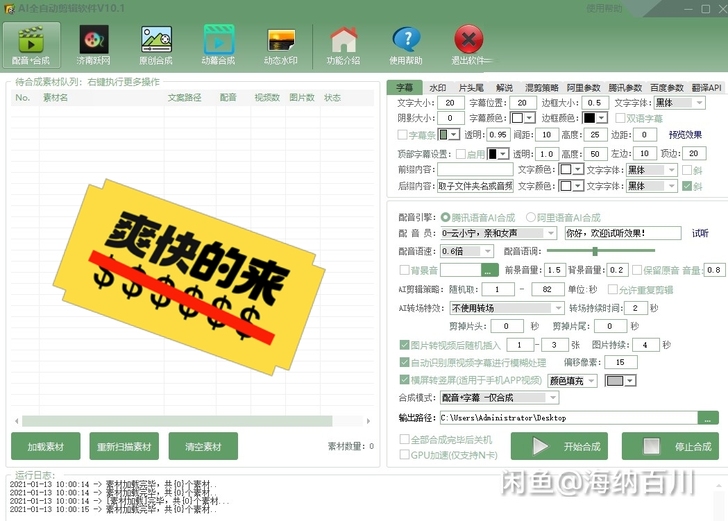Click the 使用帮助 question mark icon

(406, 45)
